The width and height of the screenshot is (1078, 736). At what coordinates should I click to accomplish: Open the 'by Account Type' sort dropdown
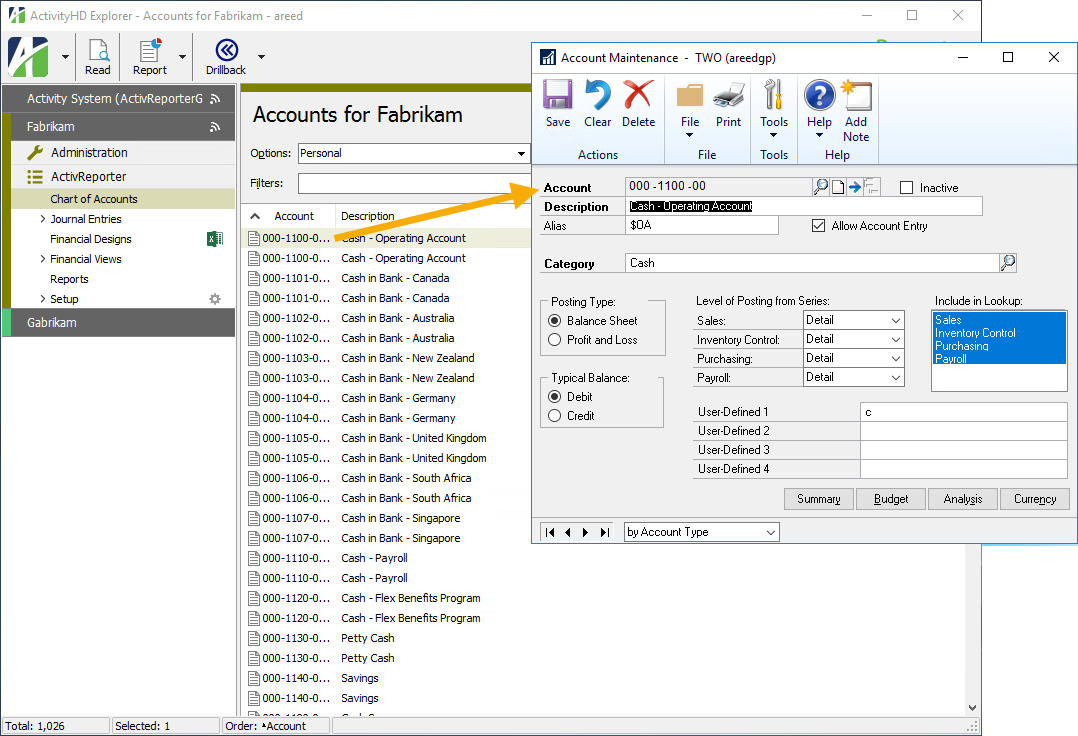pyautogui.click(x=771, y=532)
